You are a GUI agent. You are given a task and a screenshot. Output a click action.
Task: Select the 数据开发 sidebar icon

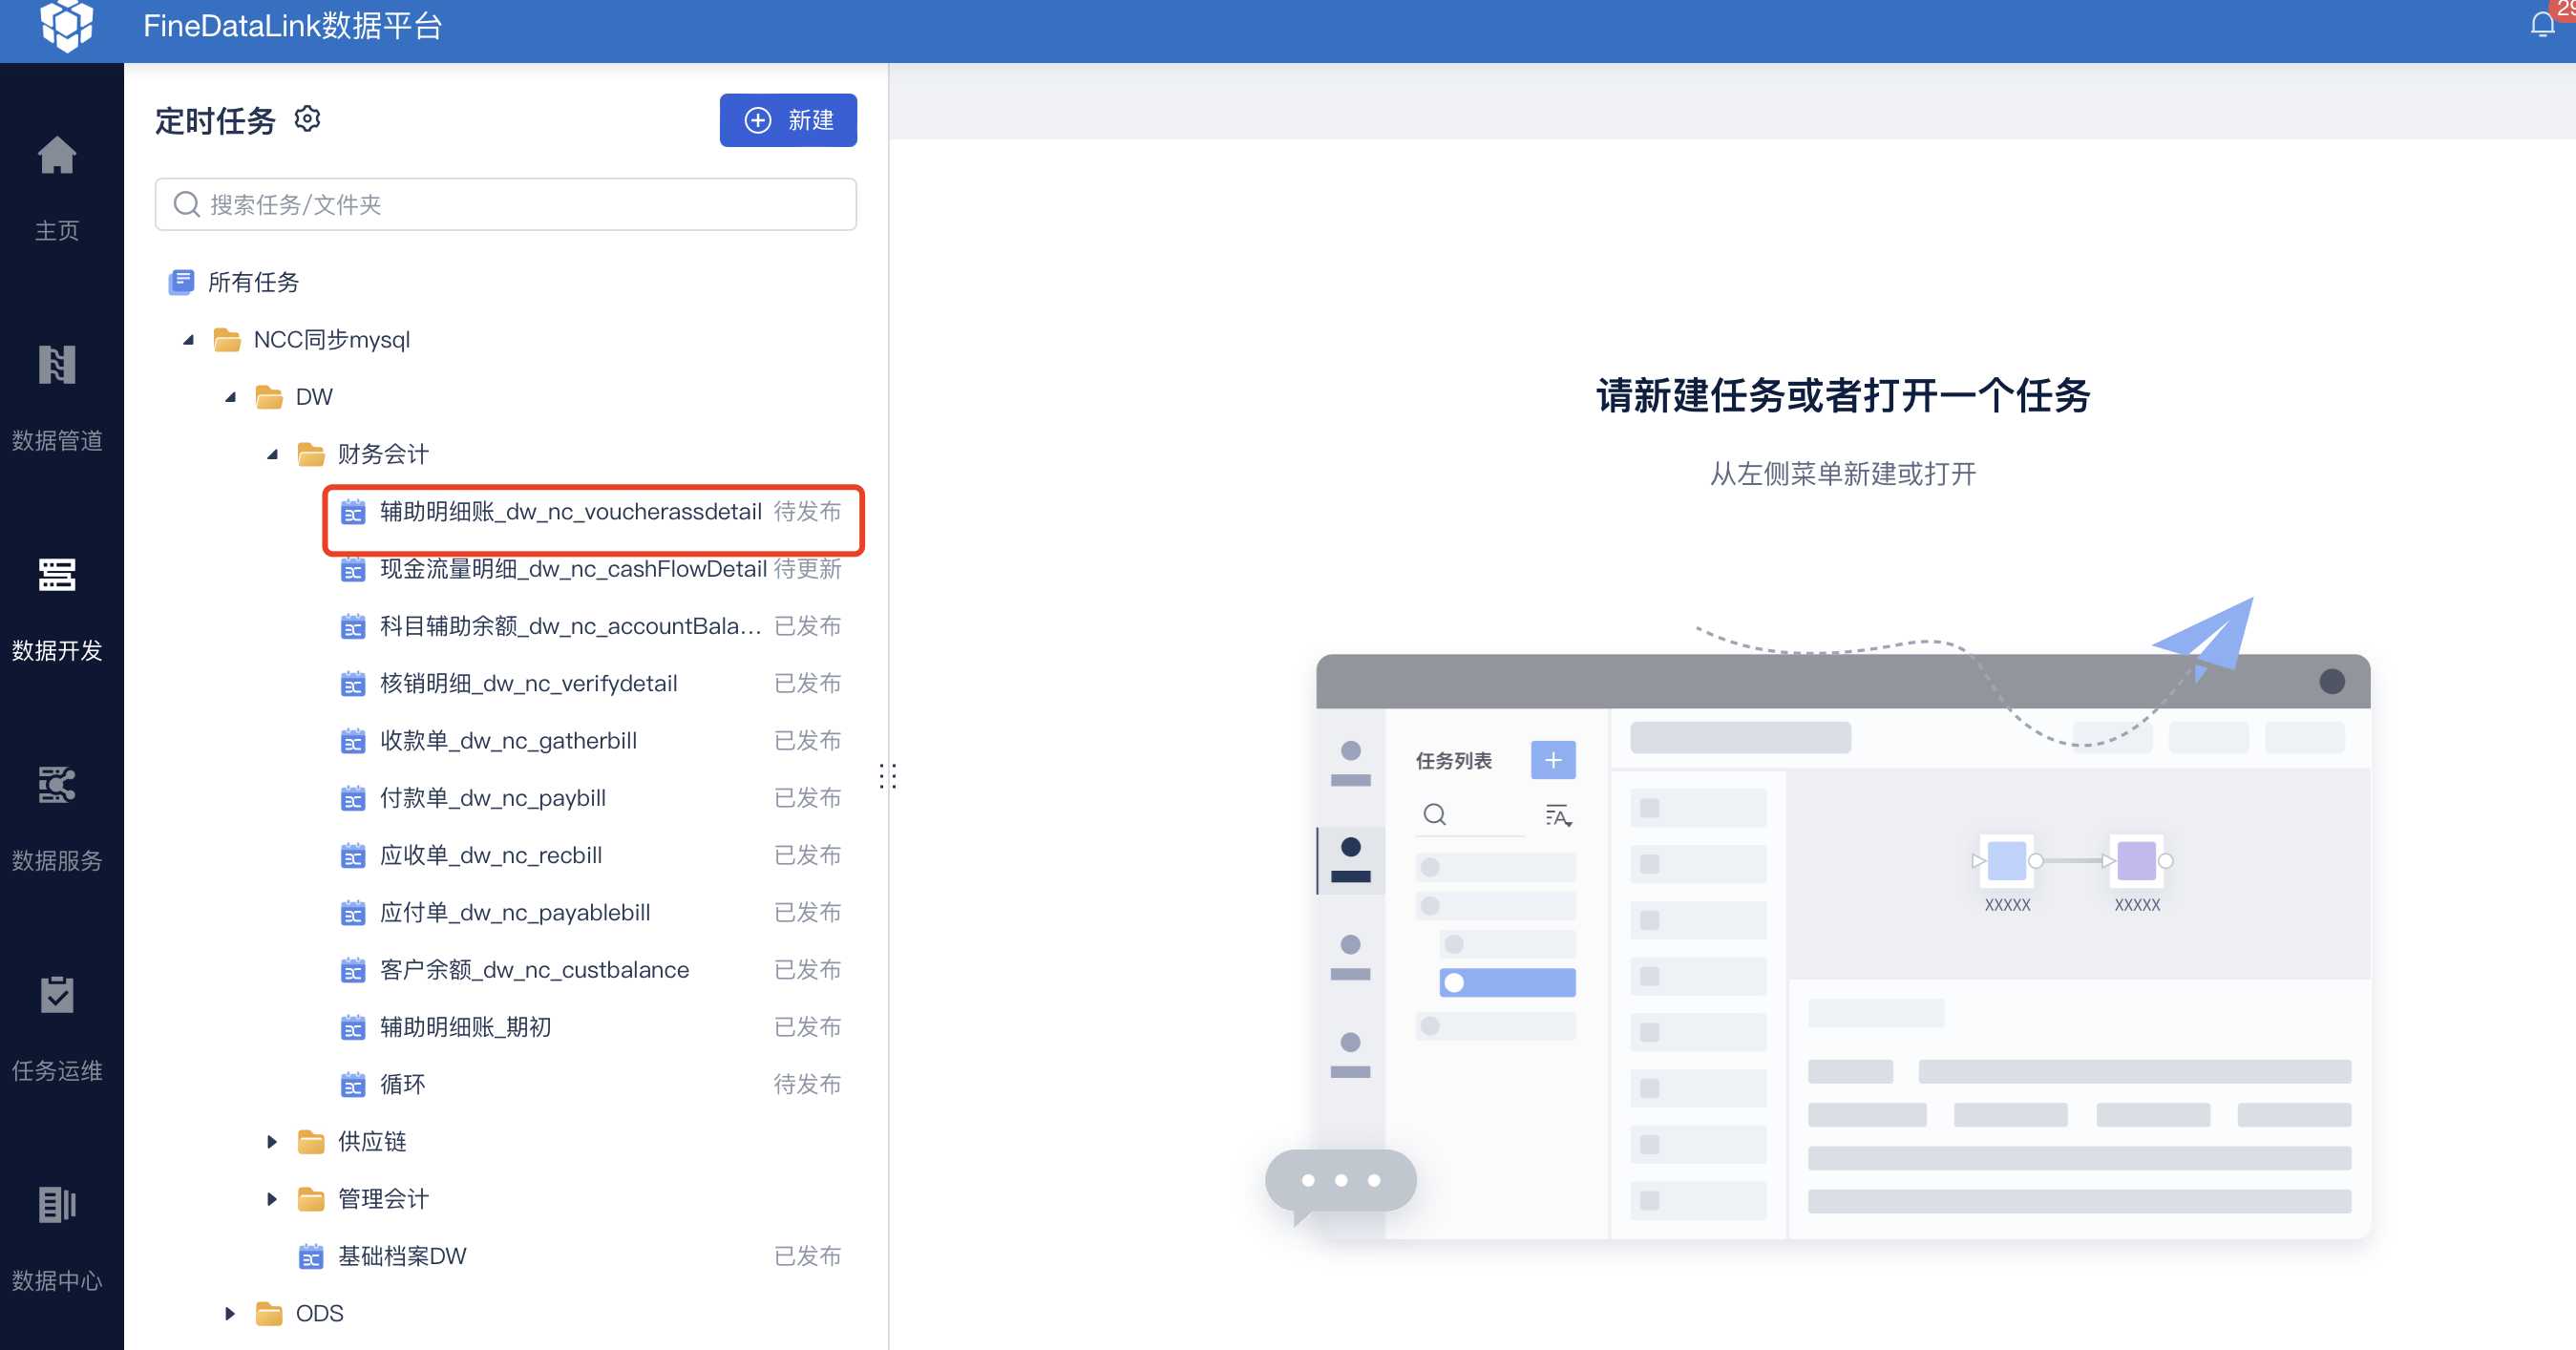point(57,577)
